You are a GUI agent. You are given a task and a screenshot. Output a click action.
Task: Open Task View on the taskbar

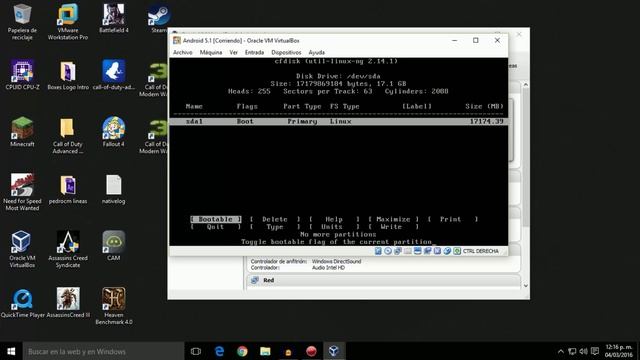tap(196, 351)
